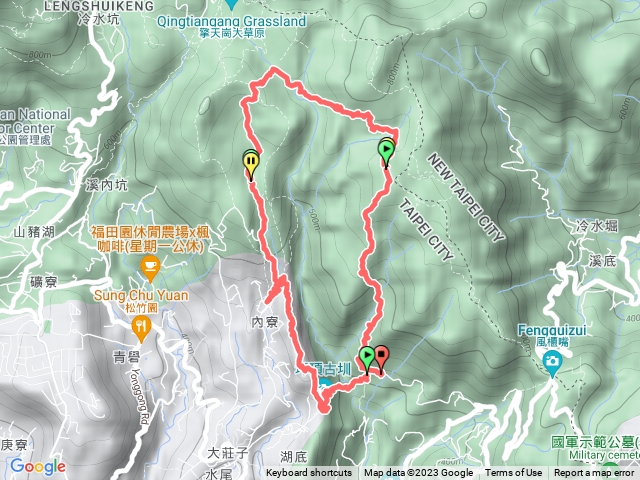This screenshot has width=640, height=480.
Task: Select the Sung Chu Yuan restaurant pin
Action: [142, 329]
